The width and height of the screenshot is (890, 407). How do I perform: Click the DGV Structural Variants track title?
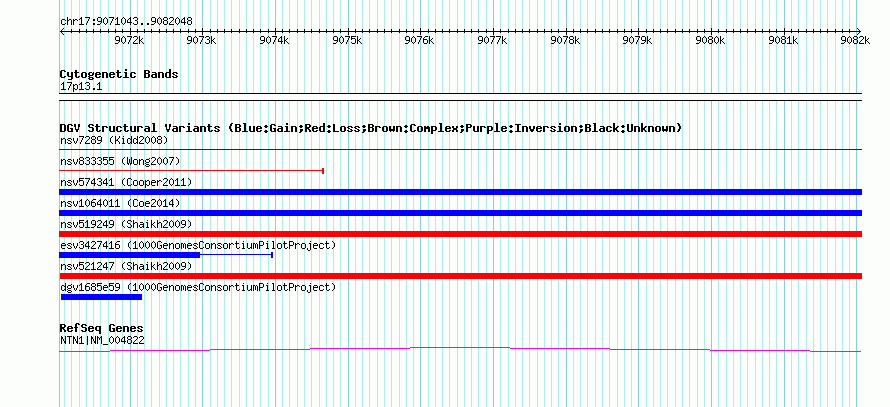click(371, 128)
